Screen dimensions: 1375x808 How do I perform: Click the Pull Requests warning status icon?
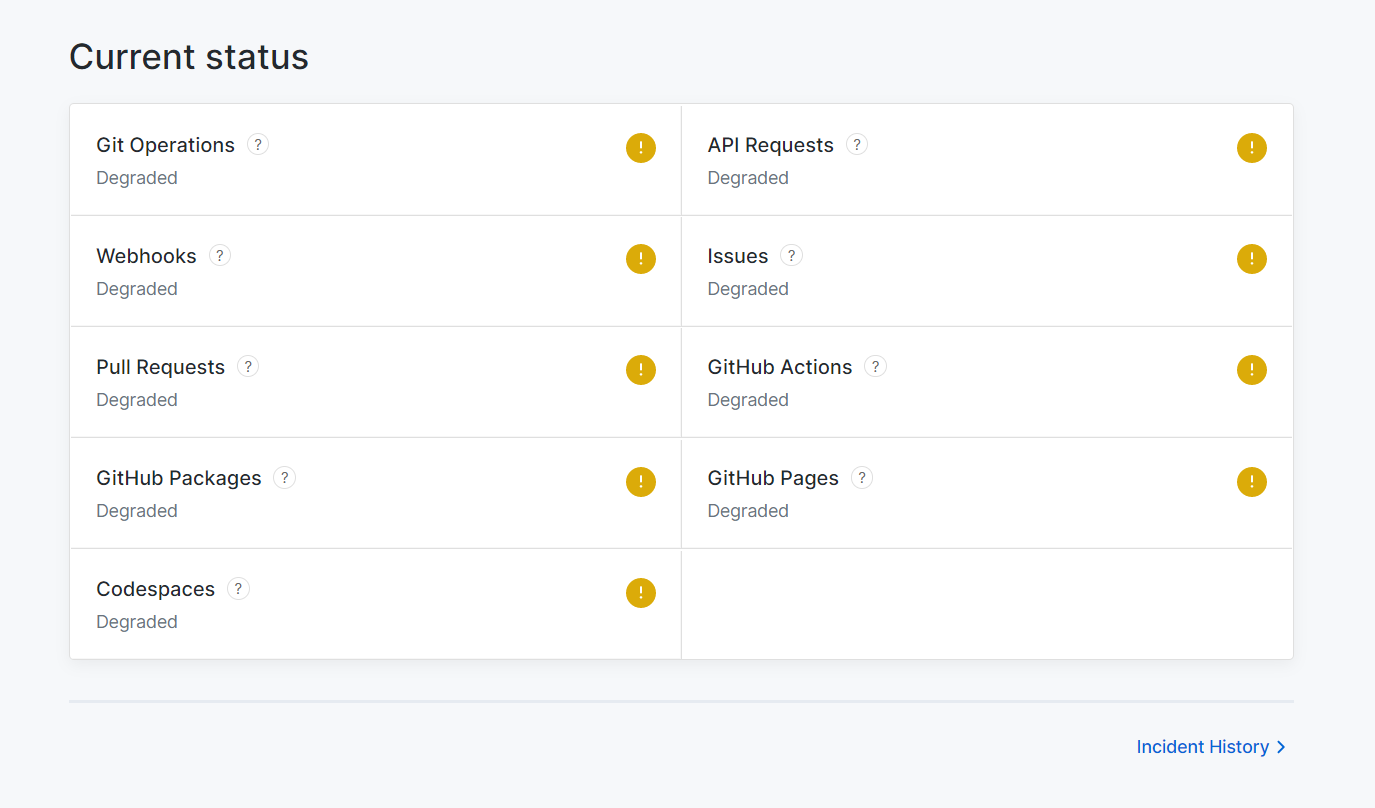point(641,370)
